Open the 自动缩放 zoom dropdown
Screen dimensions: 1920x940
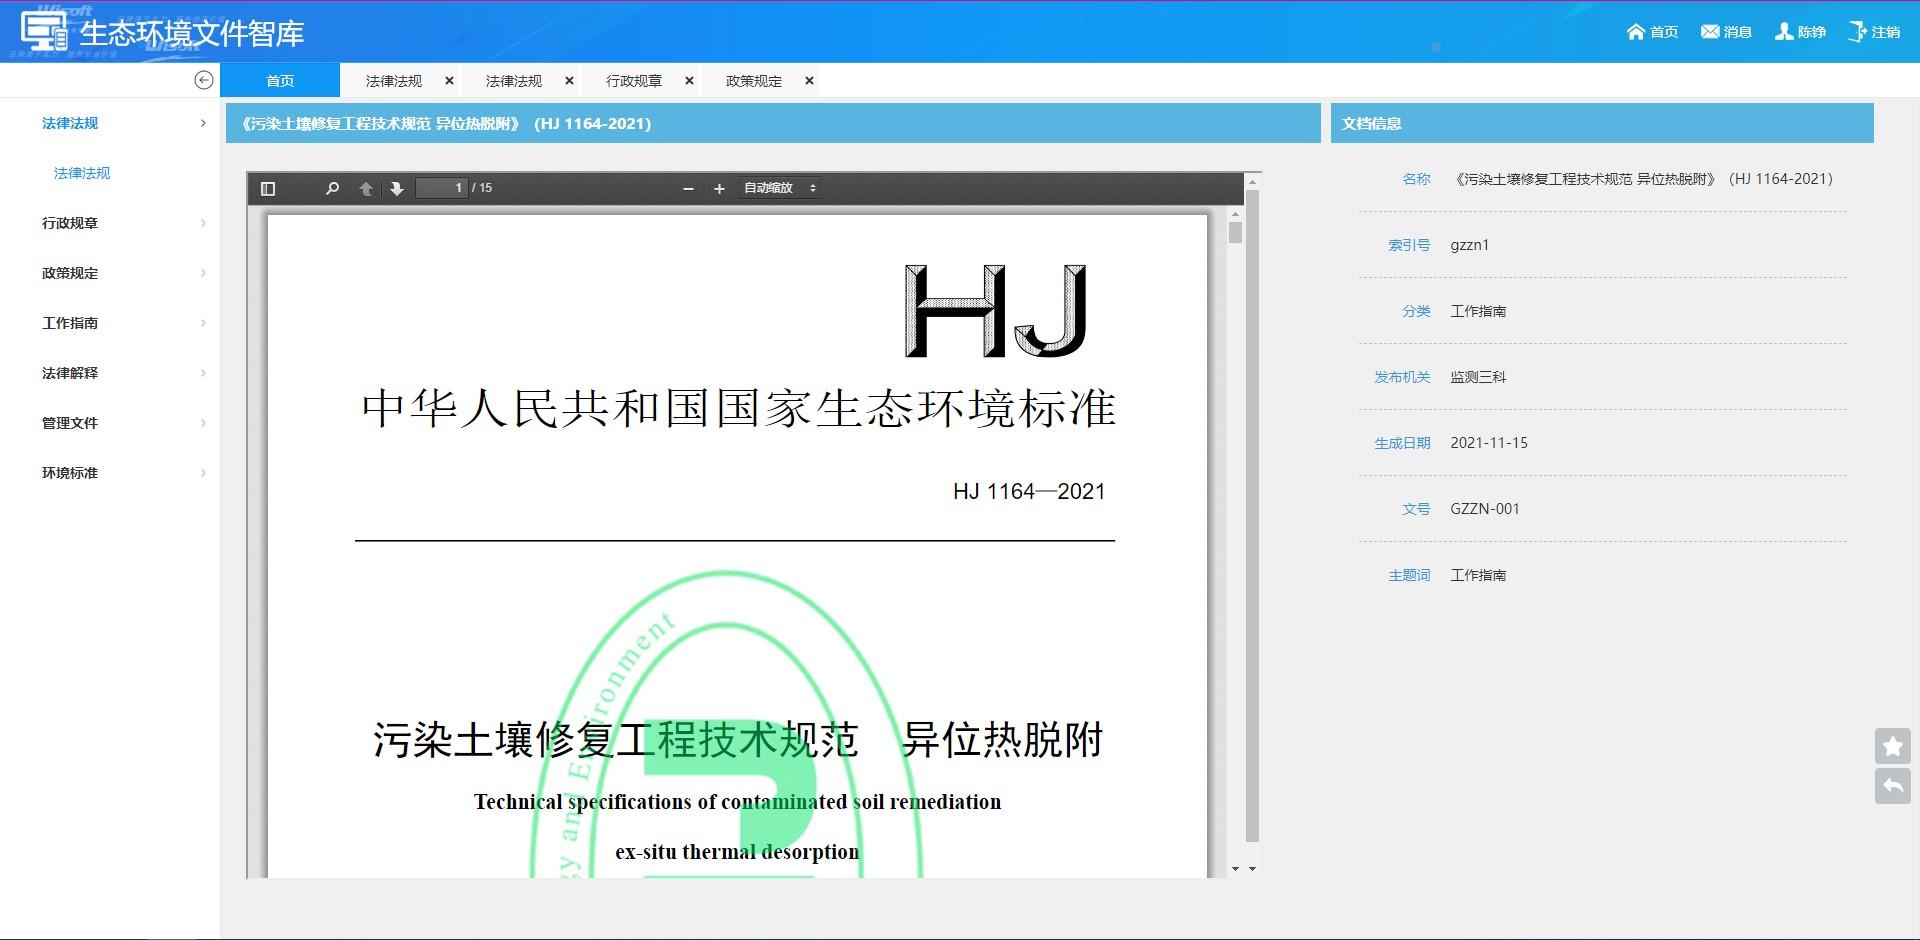779,188
